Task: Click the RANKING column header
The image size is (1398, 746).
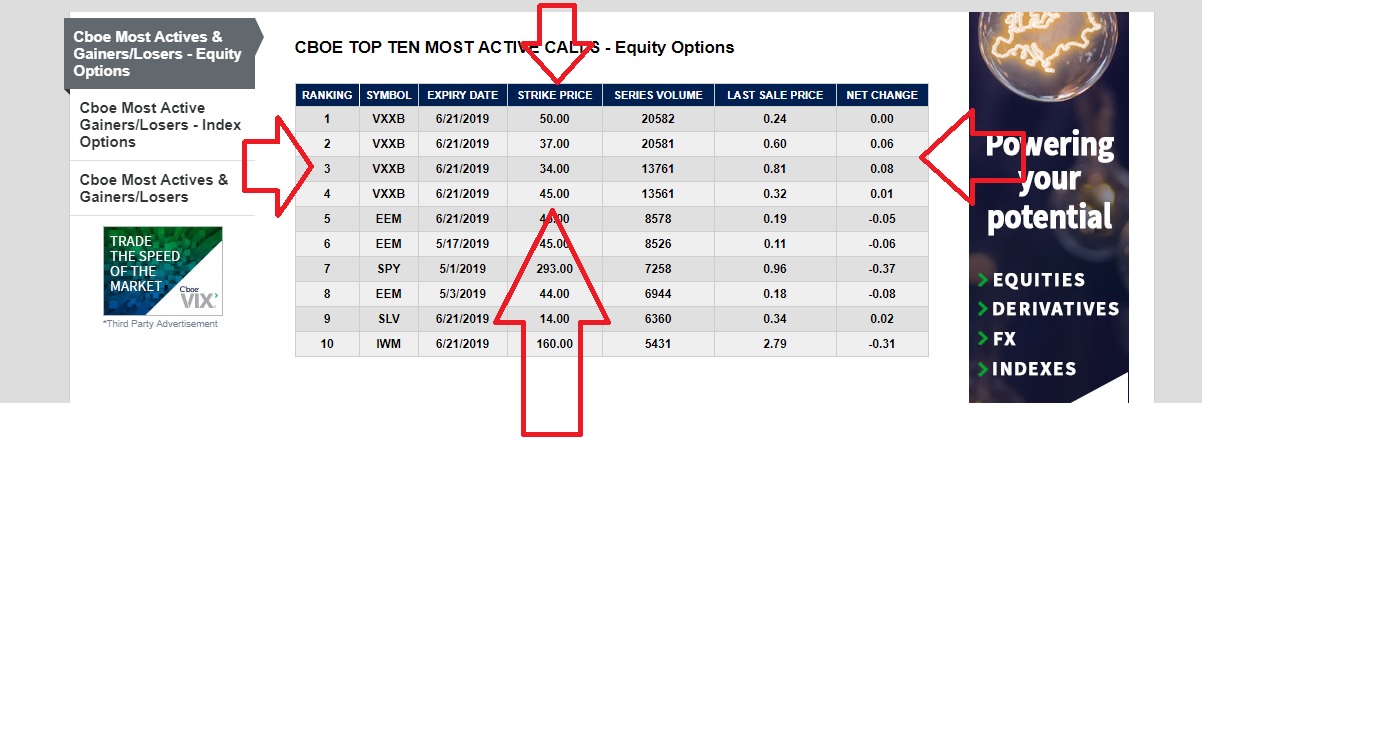Action: point(327,95)
